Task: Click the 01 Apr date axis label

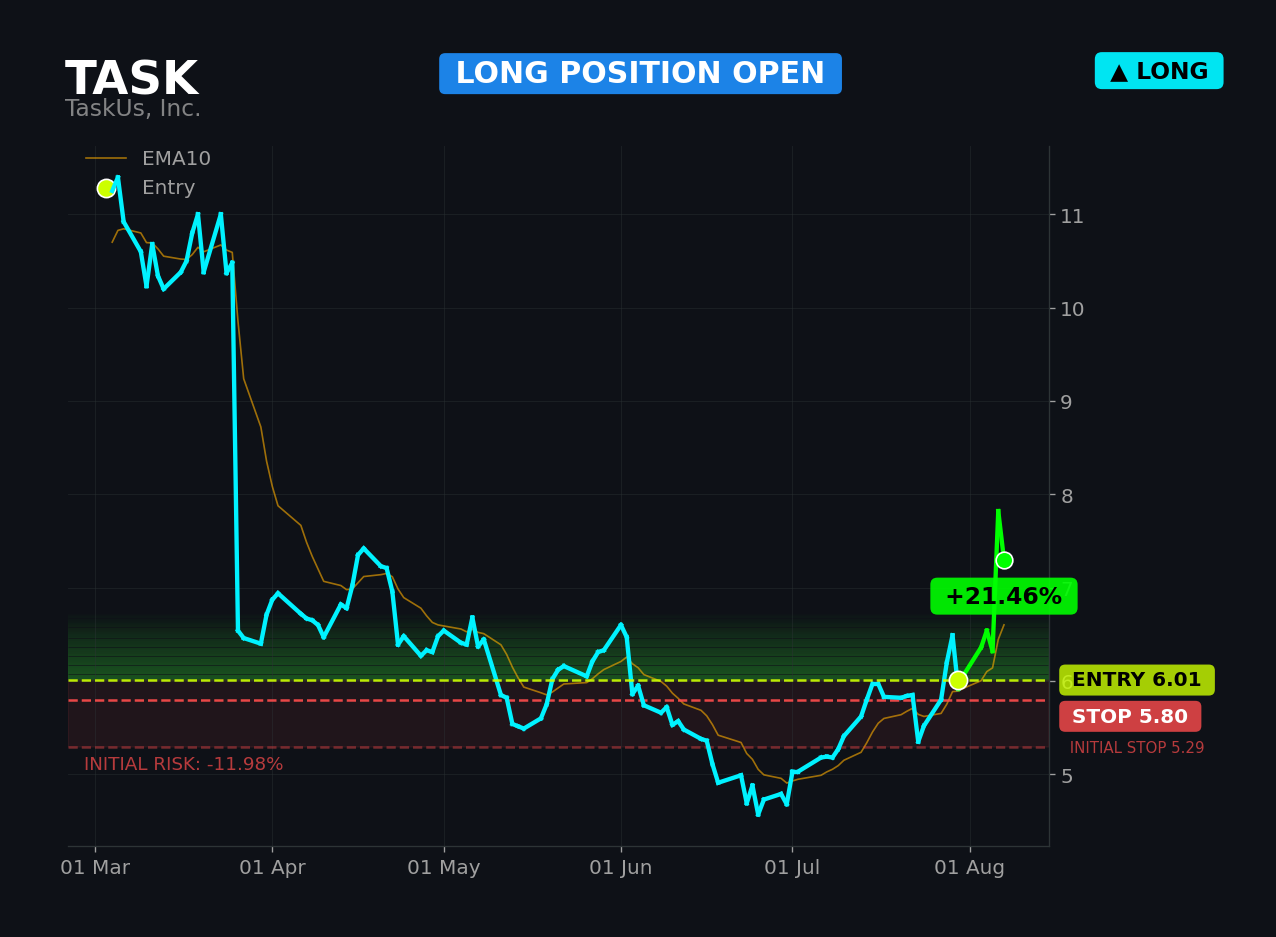Action: point(272,868)
